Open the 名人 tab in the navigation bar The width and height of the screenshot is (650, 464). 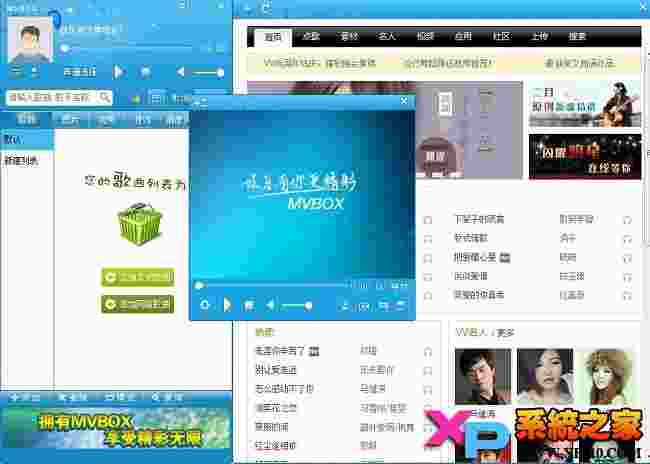click(x=386, y=36)
